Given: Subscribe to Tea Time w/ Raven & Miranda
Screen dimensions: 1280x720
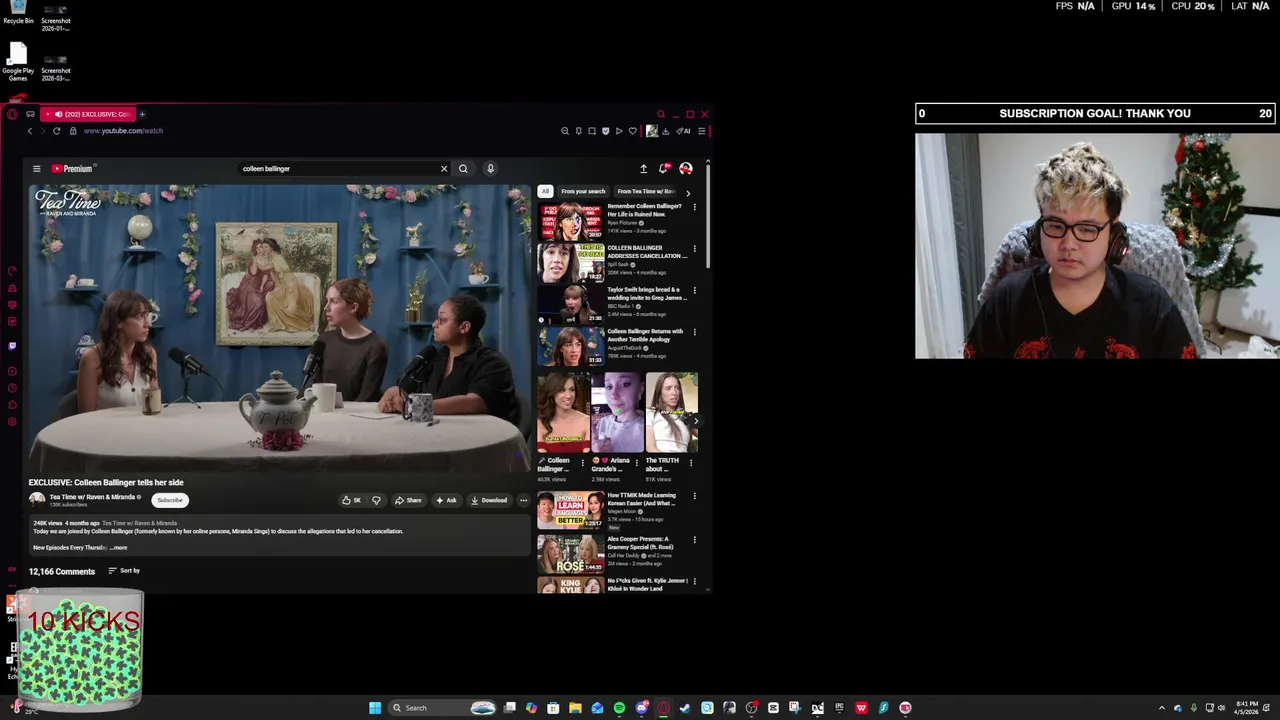Looking at the screenshot, I should (170, 500).
